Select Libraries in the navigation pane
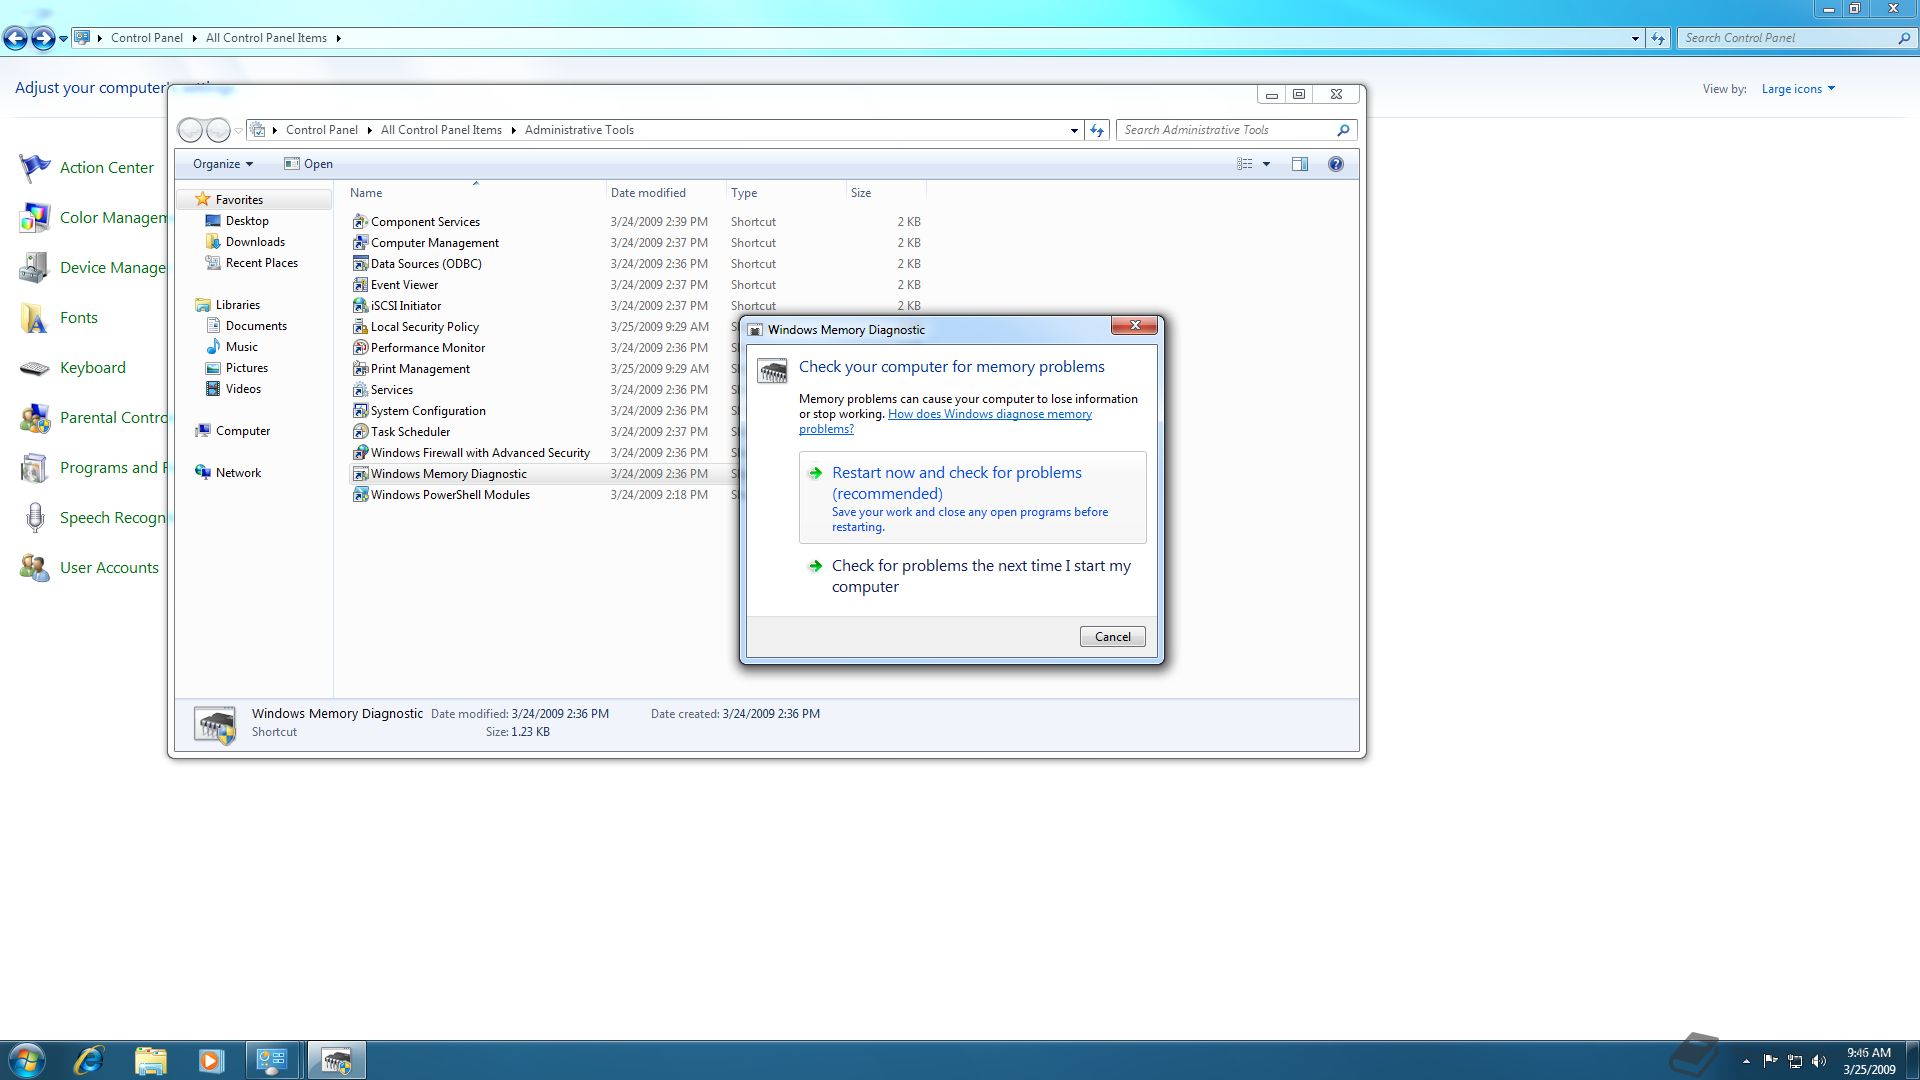 pos(237,305)
